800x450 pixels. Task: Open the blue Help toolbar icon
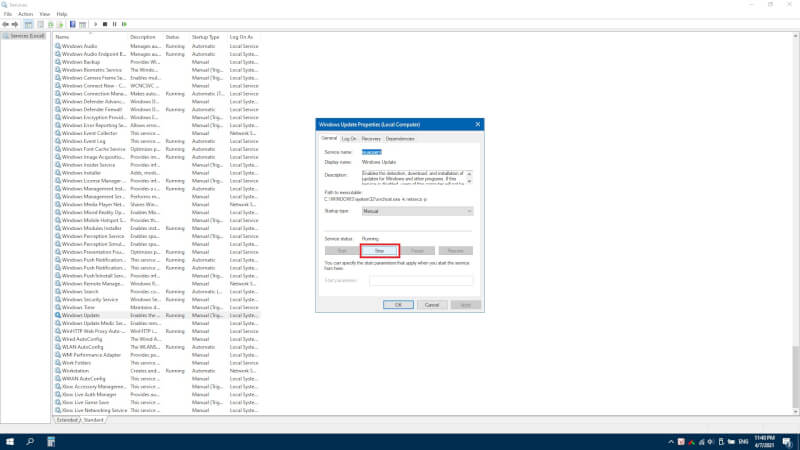72,24
